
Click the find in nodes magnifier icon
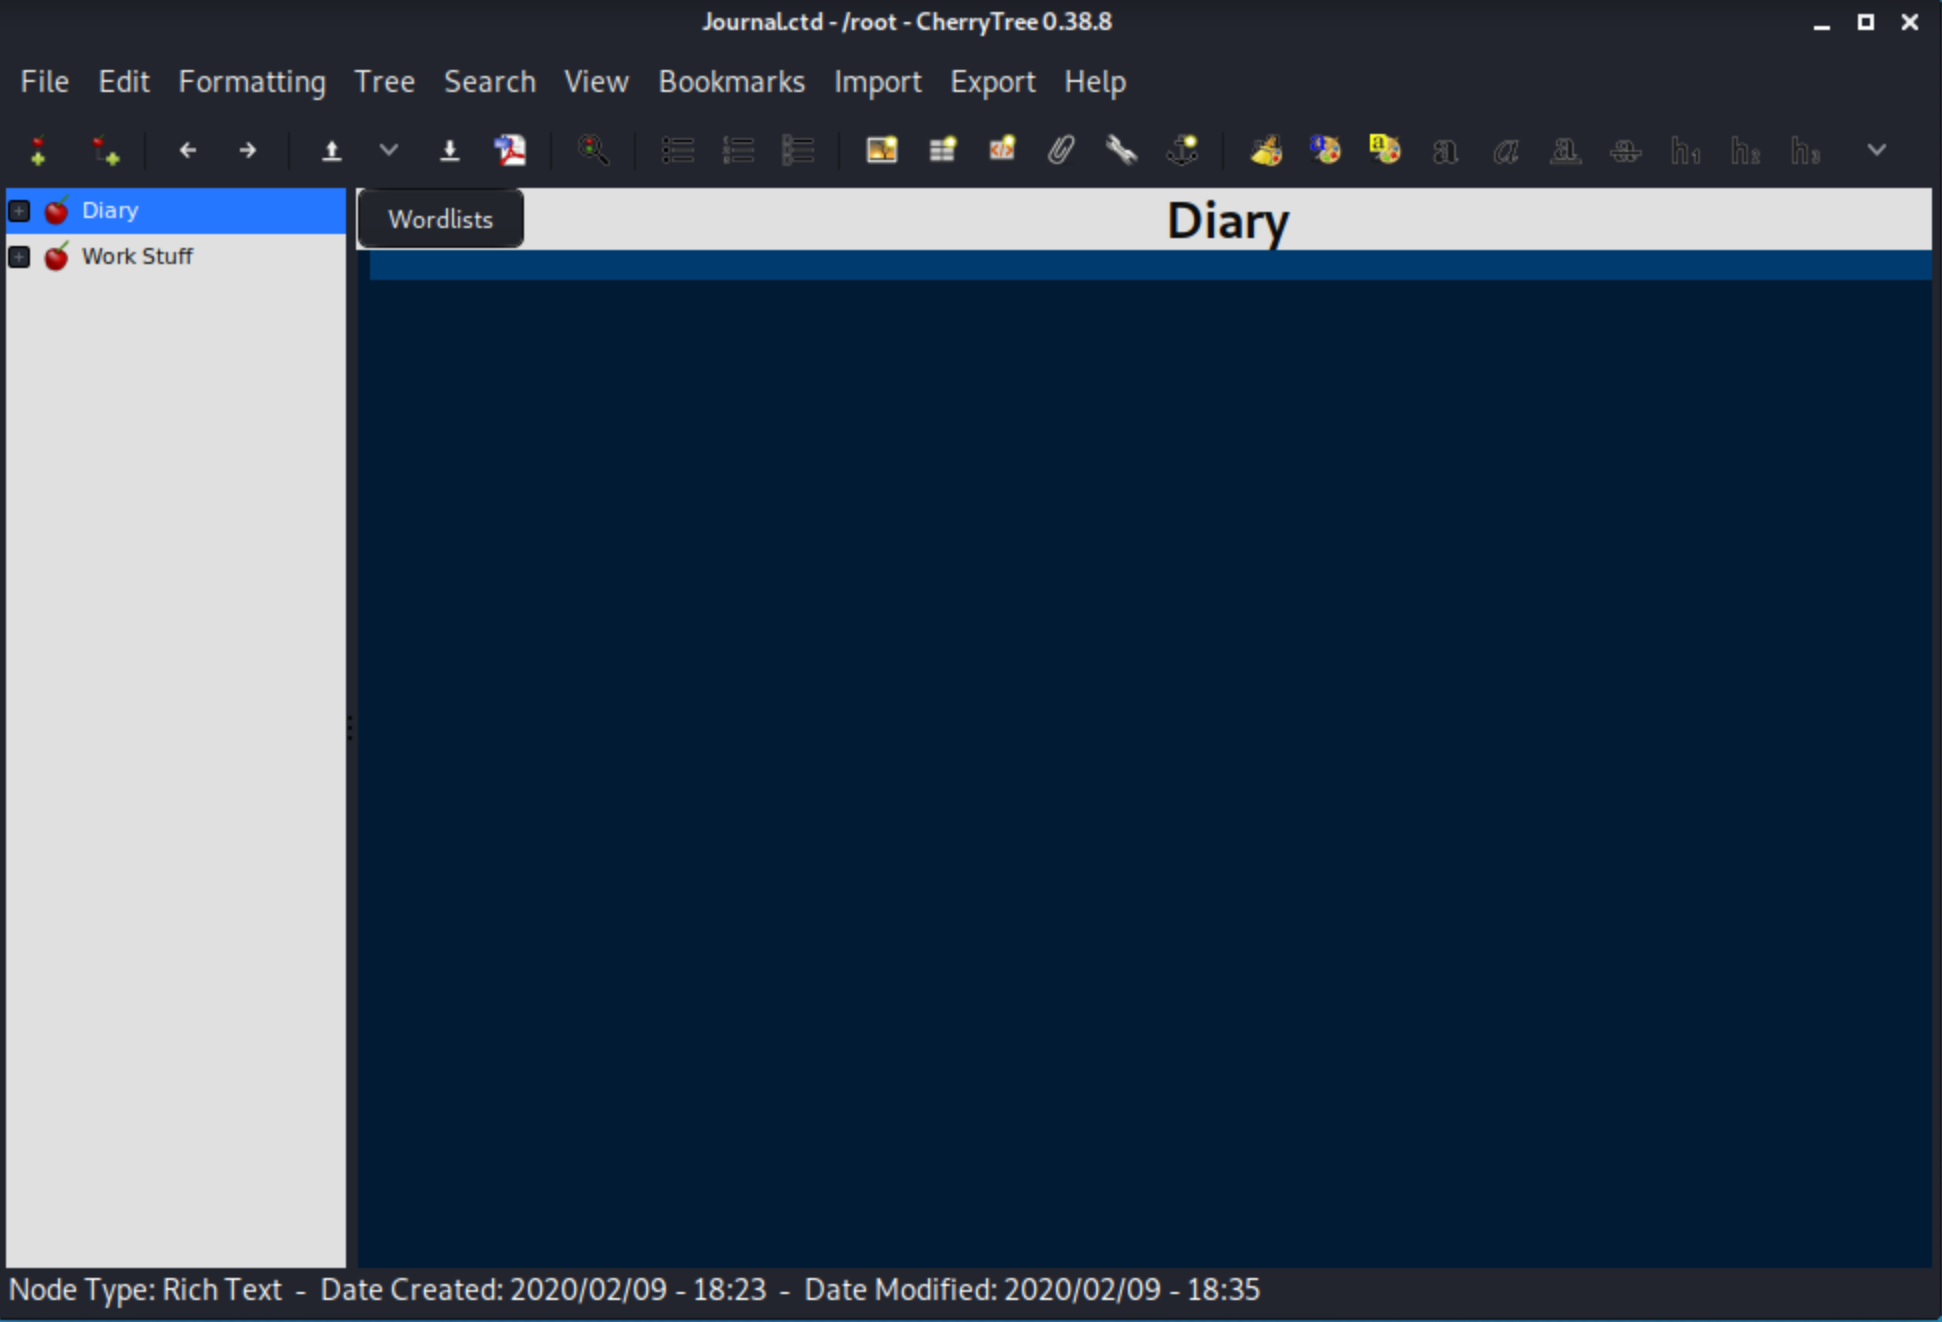(593, 151)
